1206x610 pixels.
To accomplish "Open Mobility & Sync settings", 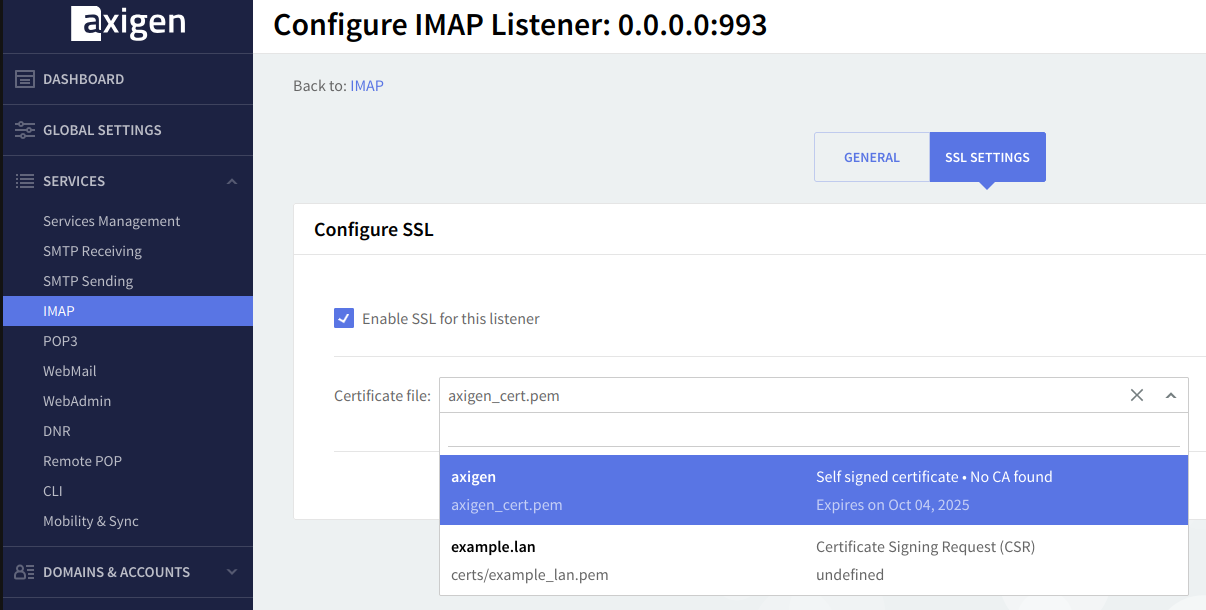I will (x=91, y=521).
